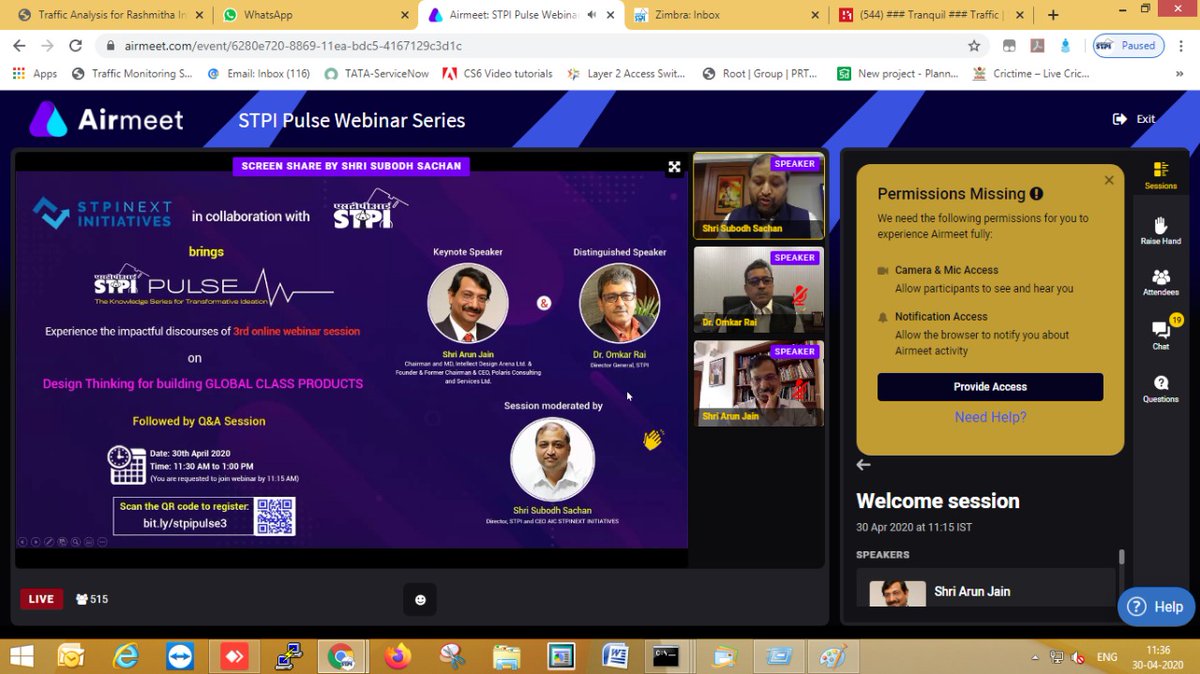Select Shri Arun Jain video tile
This screenshot has width=1200, height=674.
coord(758,383)
